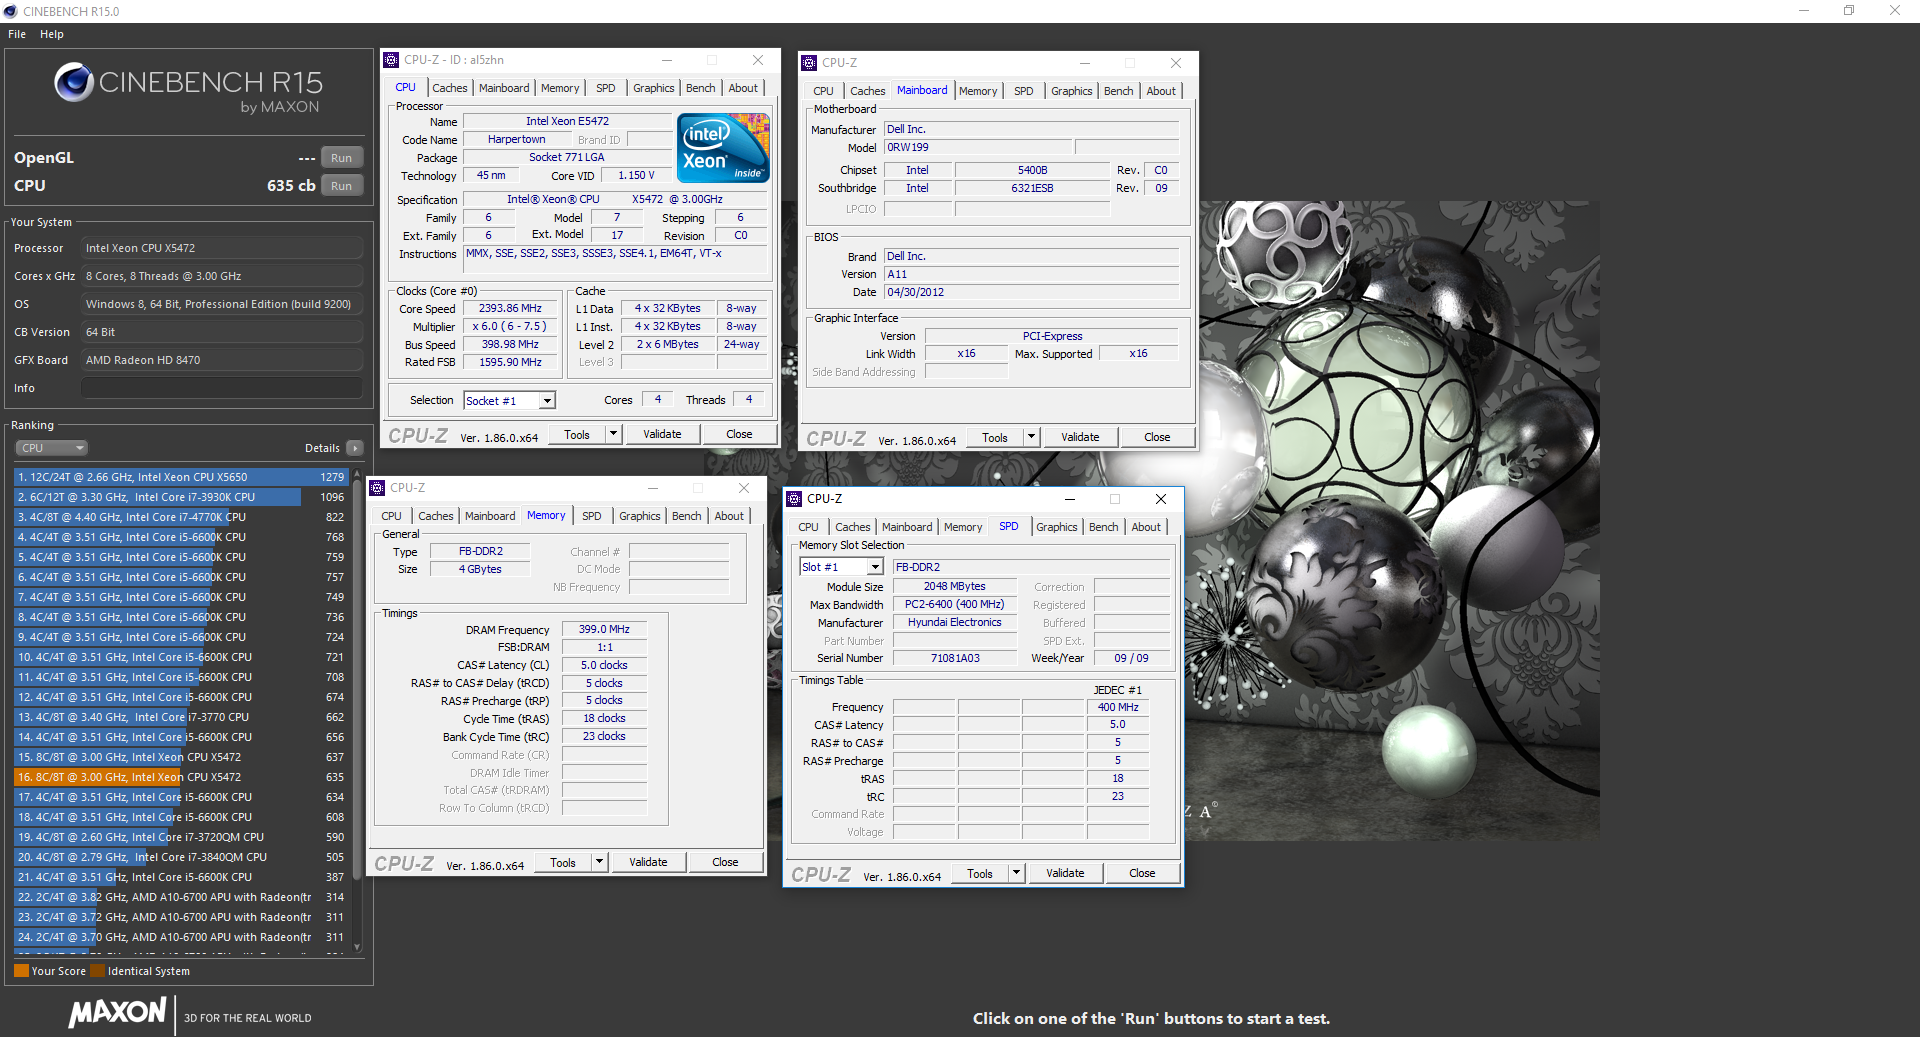This screenshot has width=1920, height=1037.
Task: Expand the Tools arrow in the CPU tab window
Action: coord(613,434)
